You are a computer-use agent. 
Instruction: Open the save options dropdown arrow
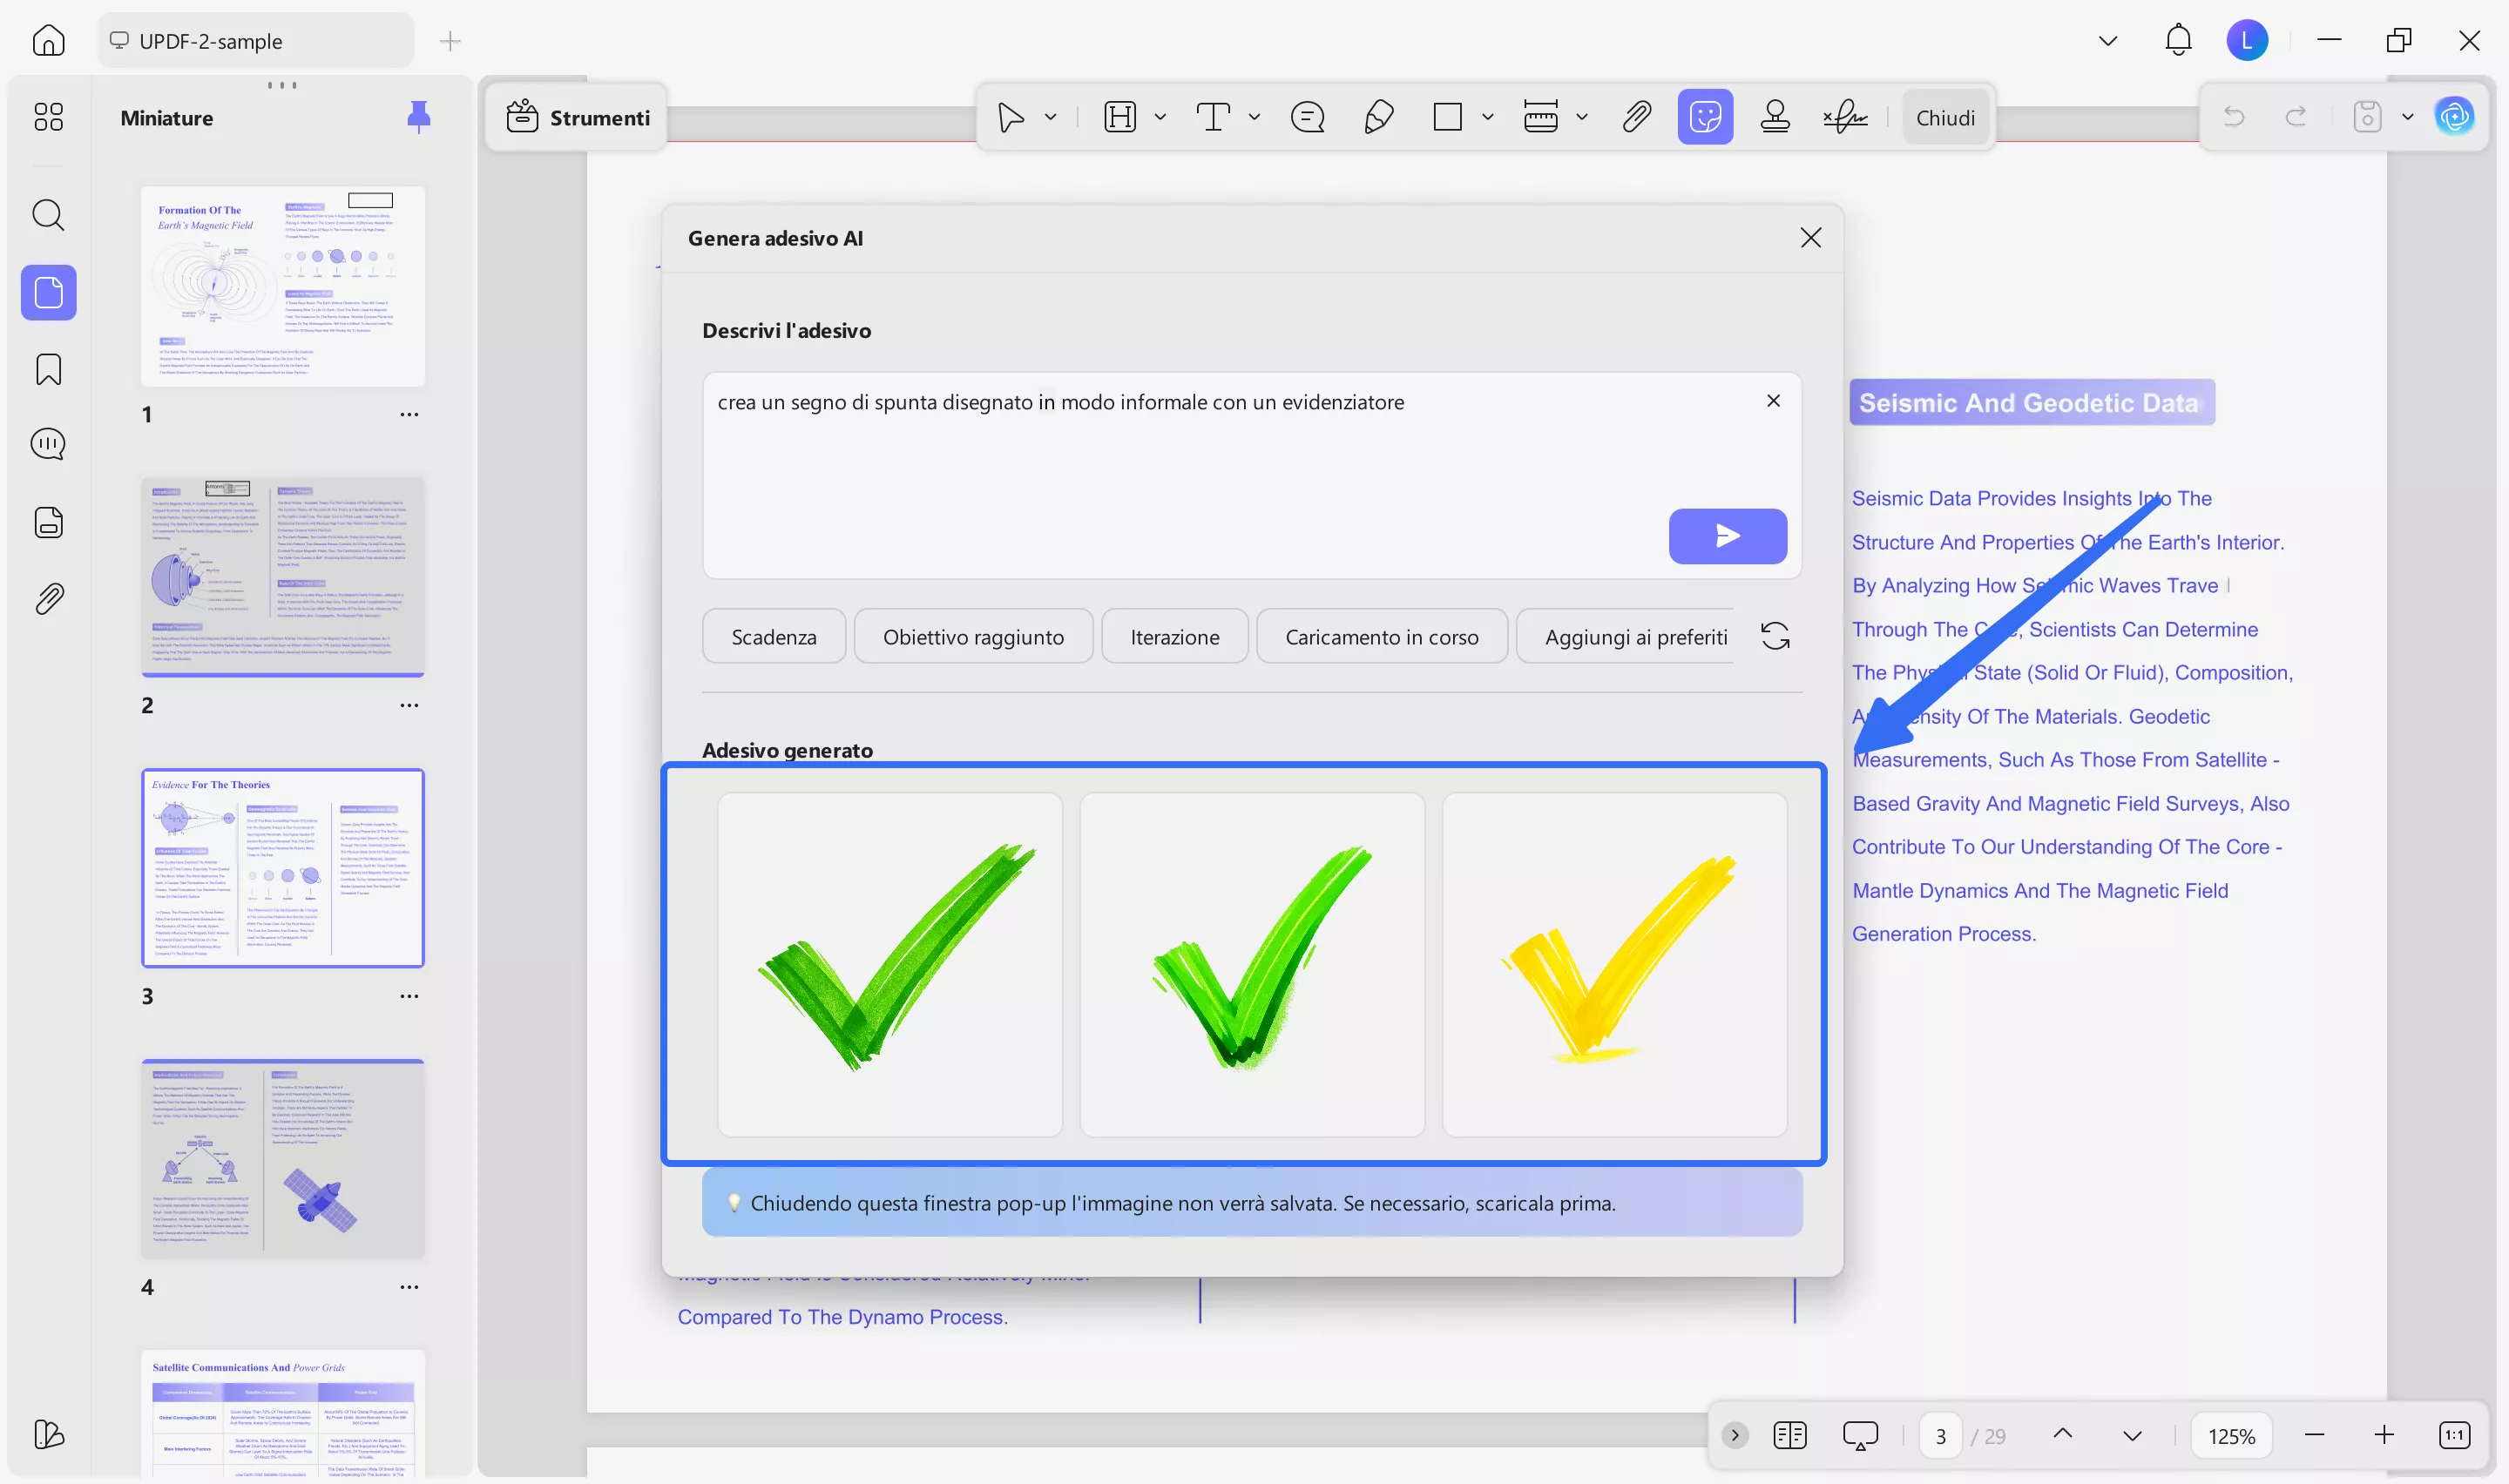click(2408, 118)
